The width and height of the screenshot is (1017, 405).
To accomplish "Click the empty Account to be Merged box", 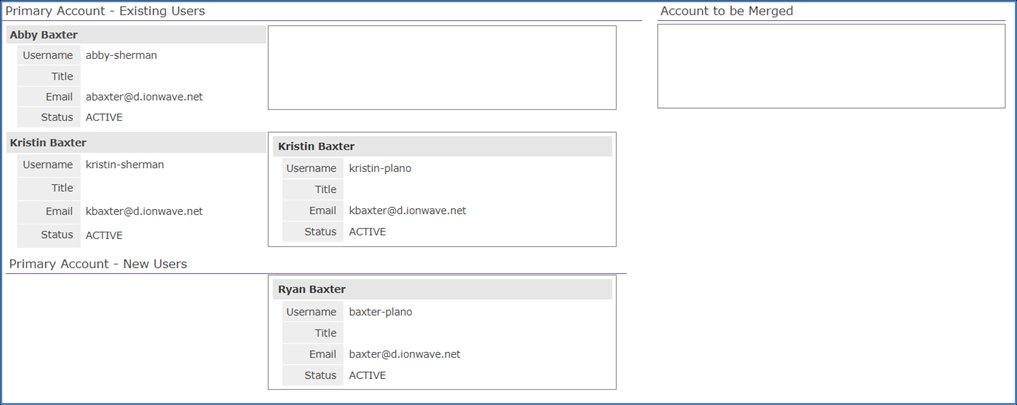I will 831,66.
